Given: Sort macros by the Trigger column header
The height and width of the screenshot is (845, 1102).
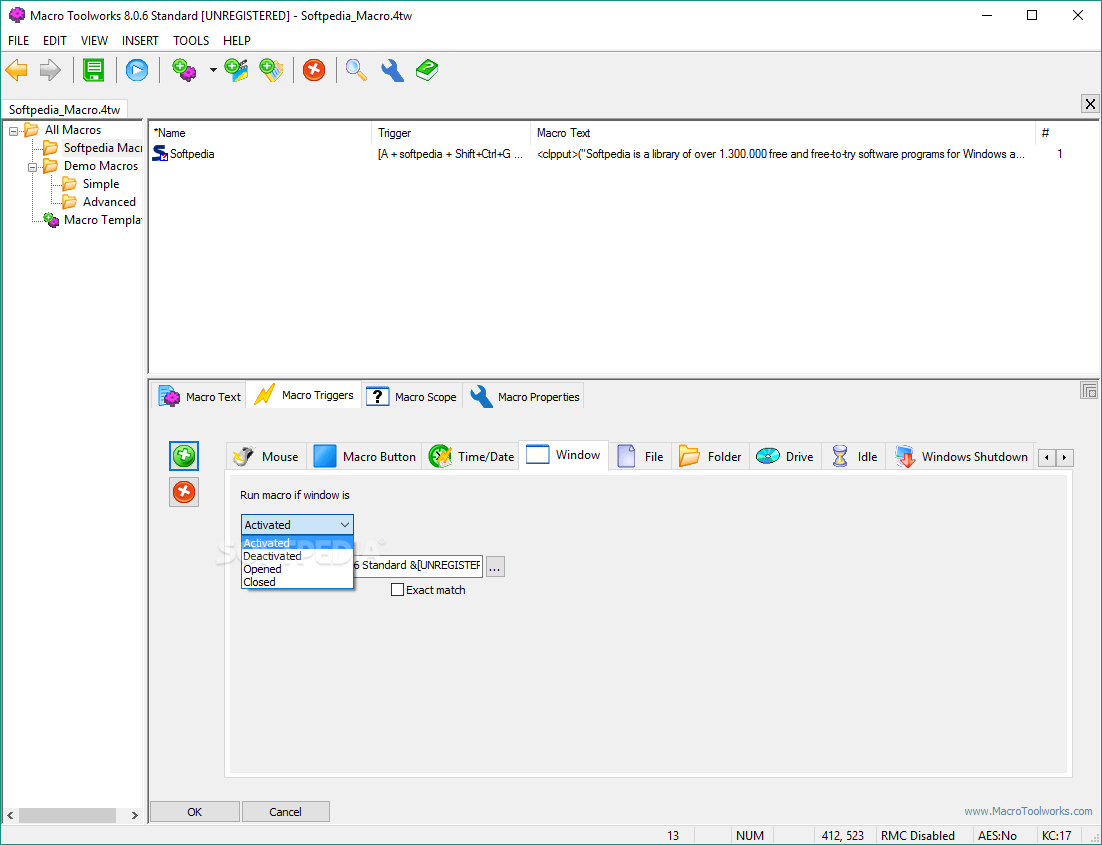Looking at the screenshot, I should 450,133.
